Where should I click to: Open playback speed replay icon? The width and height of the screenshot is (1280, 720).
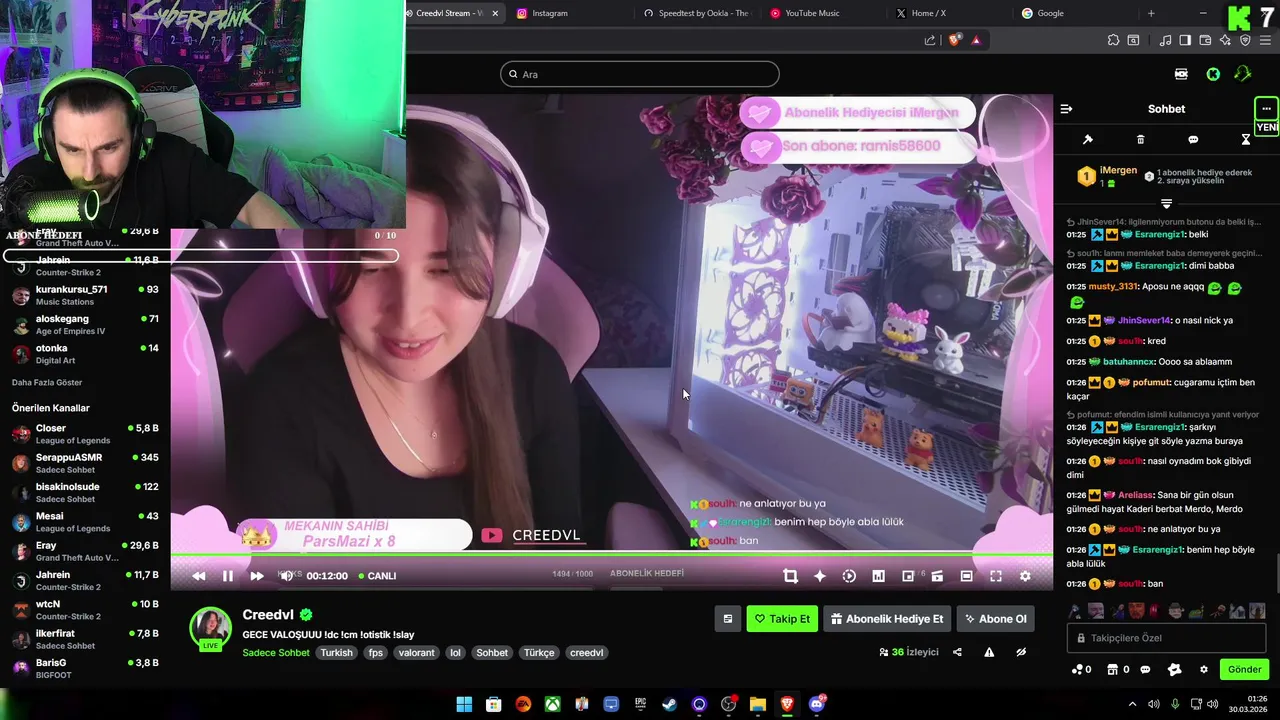[849, 576]
